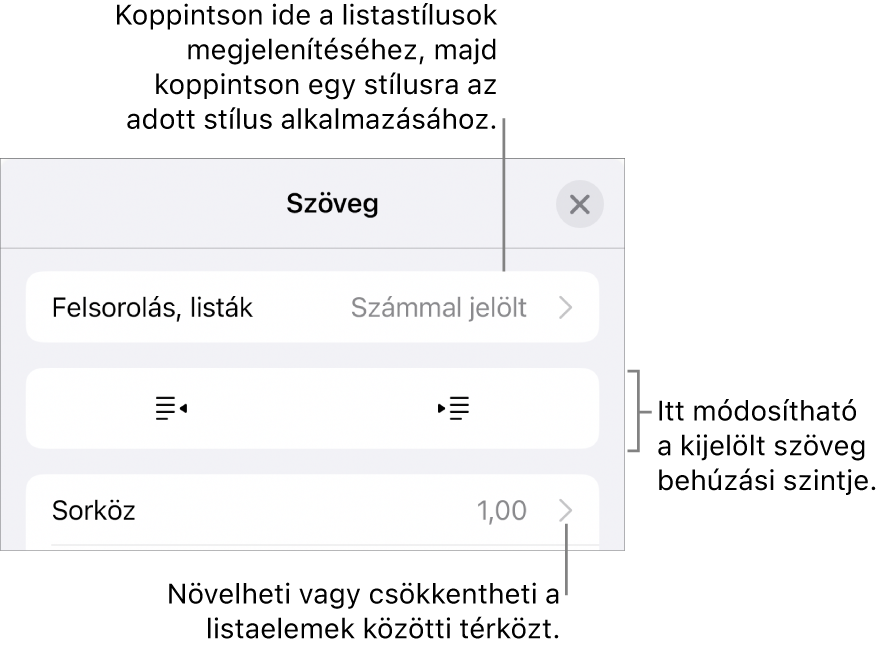Screen dimensions: 884x654
Task: Click the callout line above Számmal jelölt
Action: (x=504, y=200)
